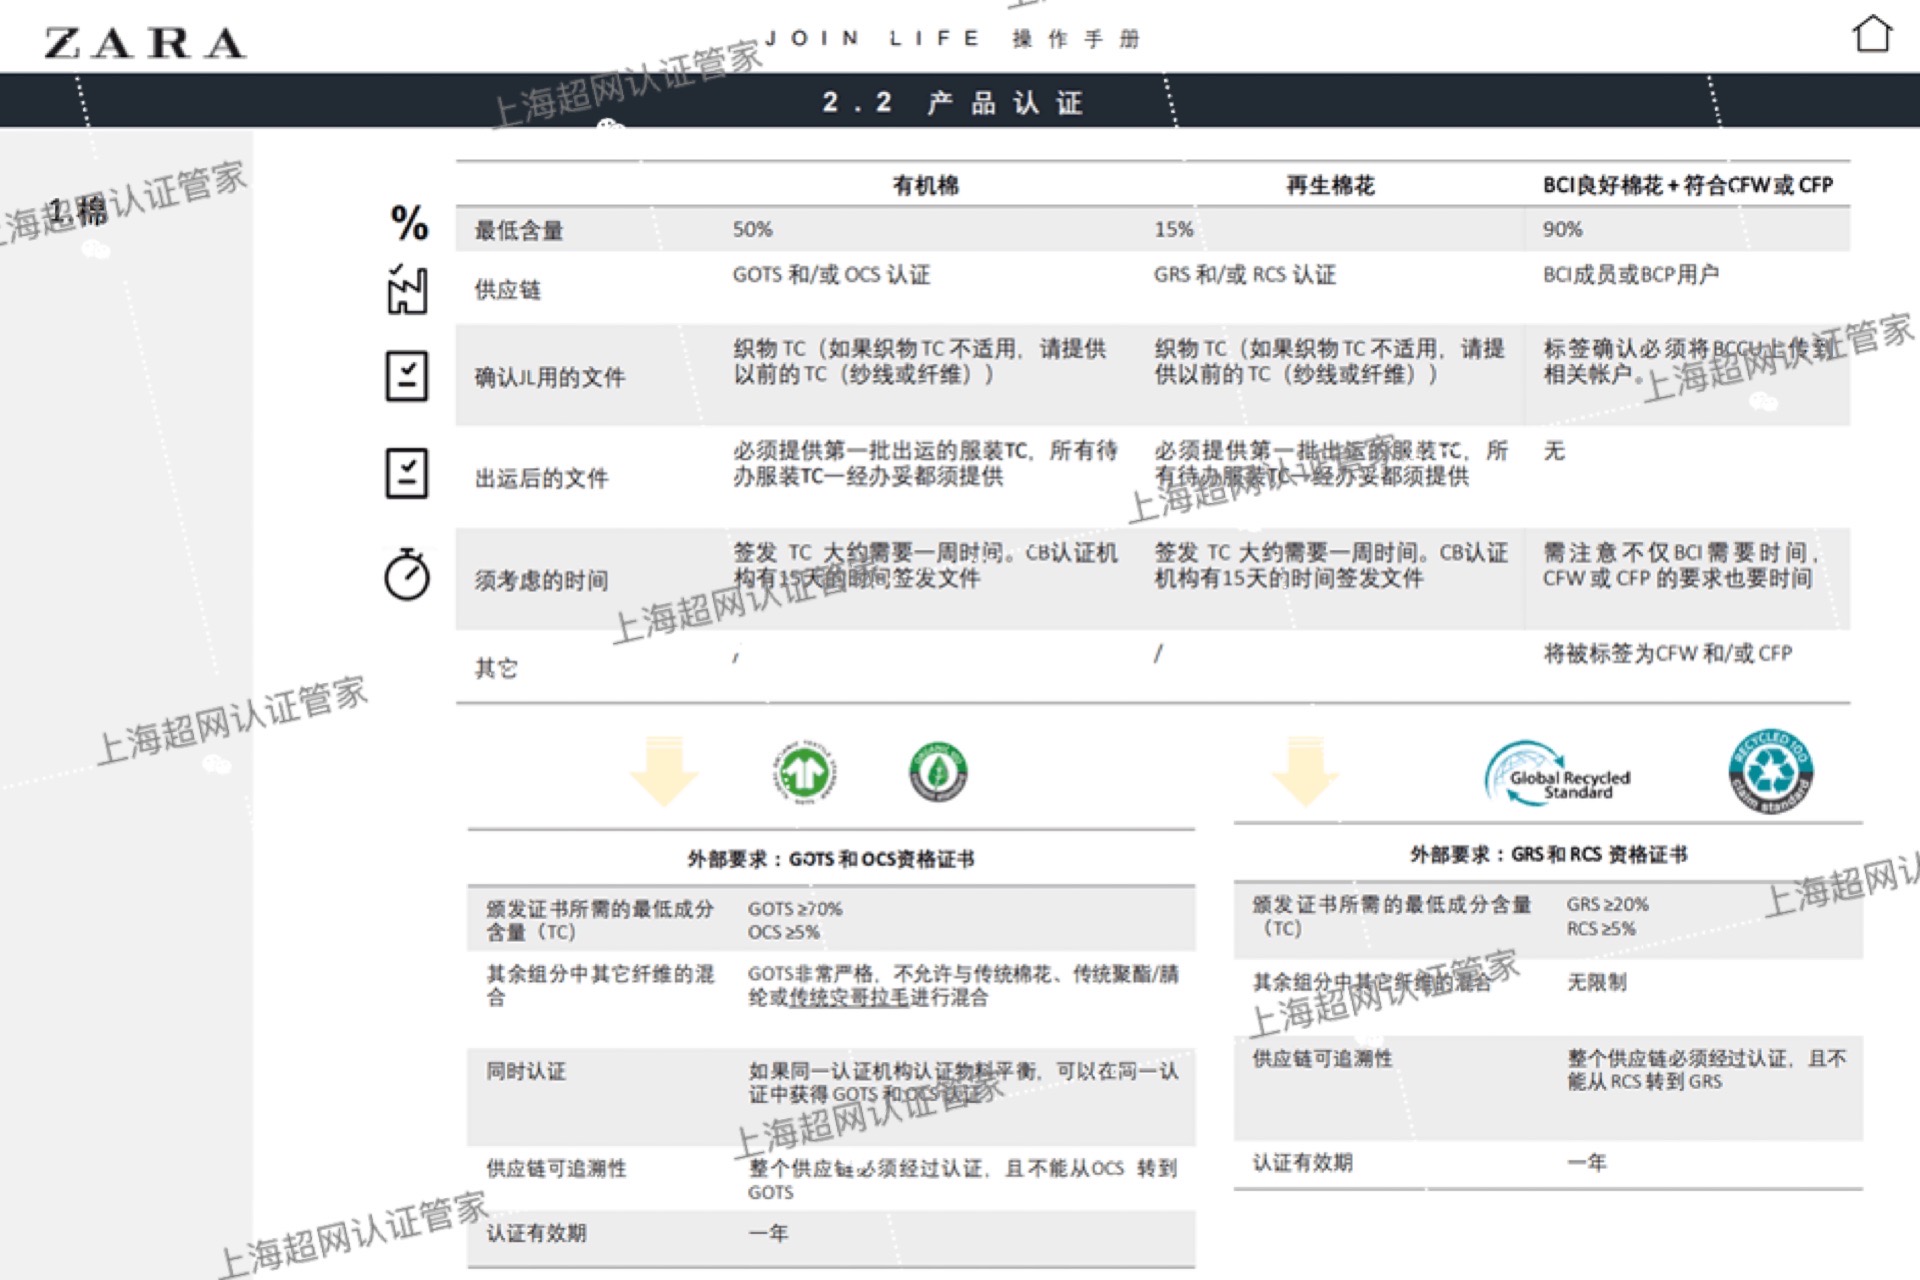The width and height of the screenshot is (1920, 1280).
Task: Click 无限制 in GRS table
Action: pos(1597,982)
